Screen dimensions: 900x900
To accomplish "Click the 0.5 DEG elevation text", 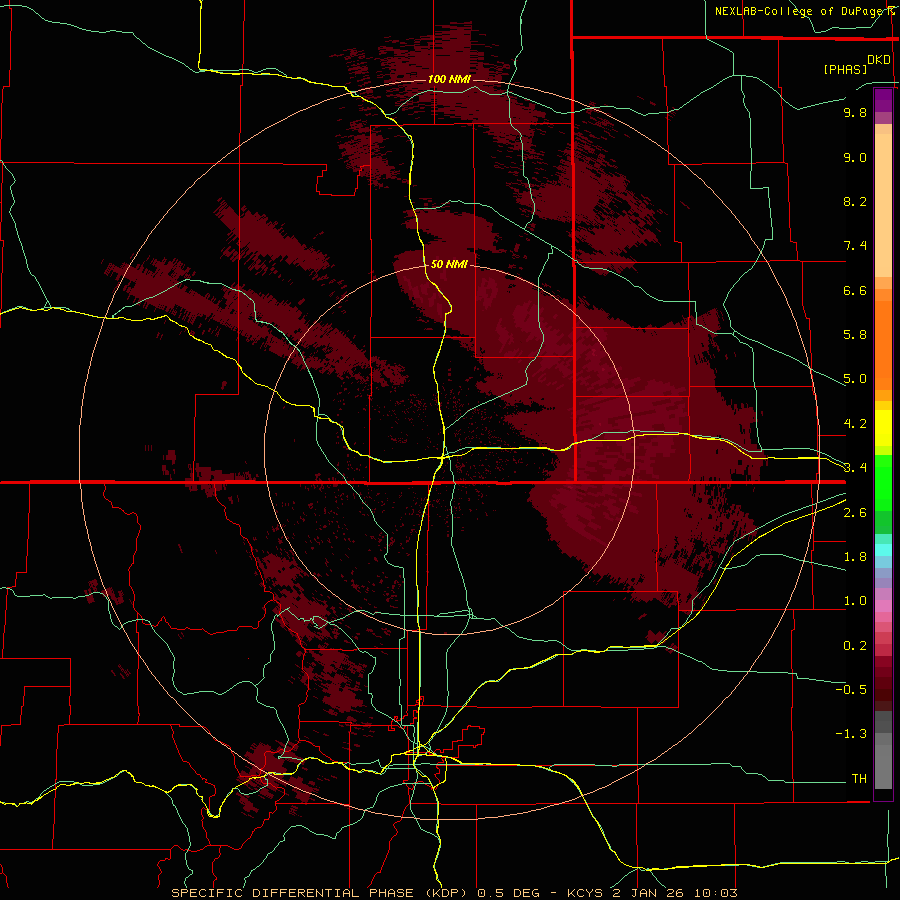I will point(509,893).
